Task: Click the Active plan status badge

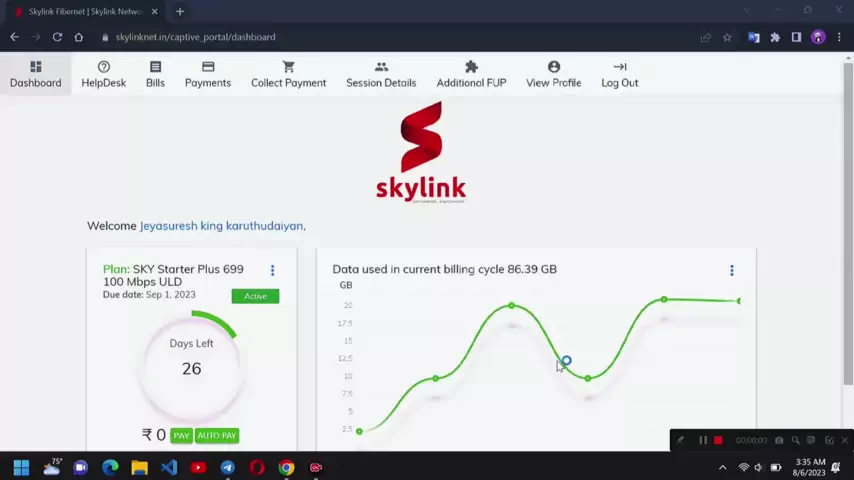Action: click(255, 296)
